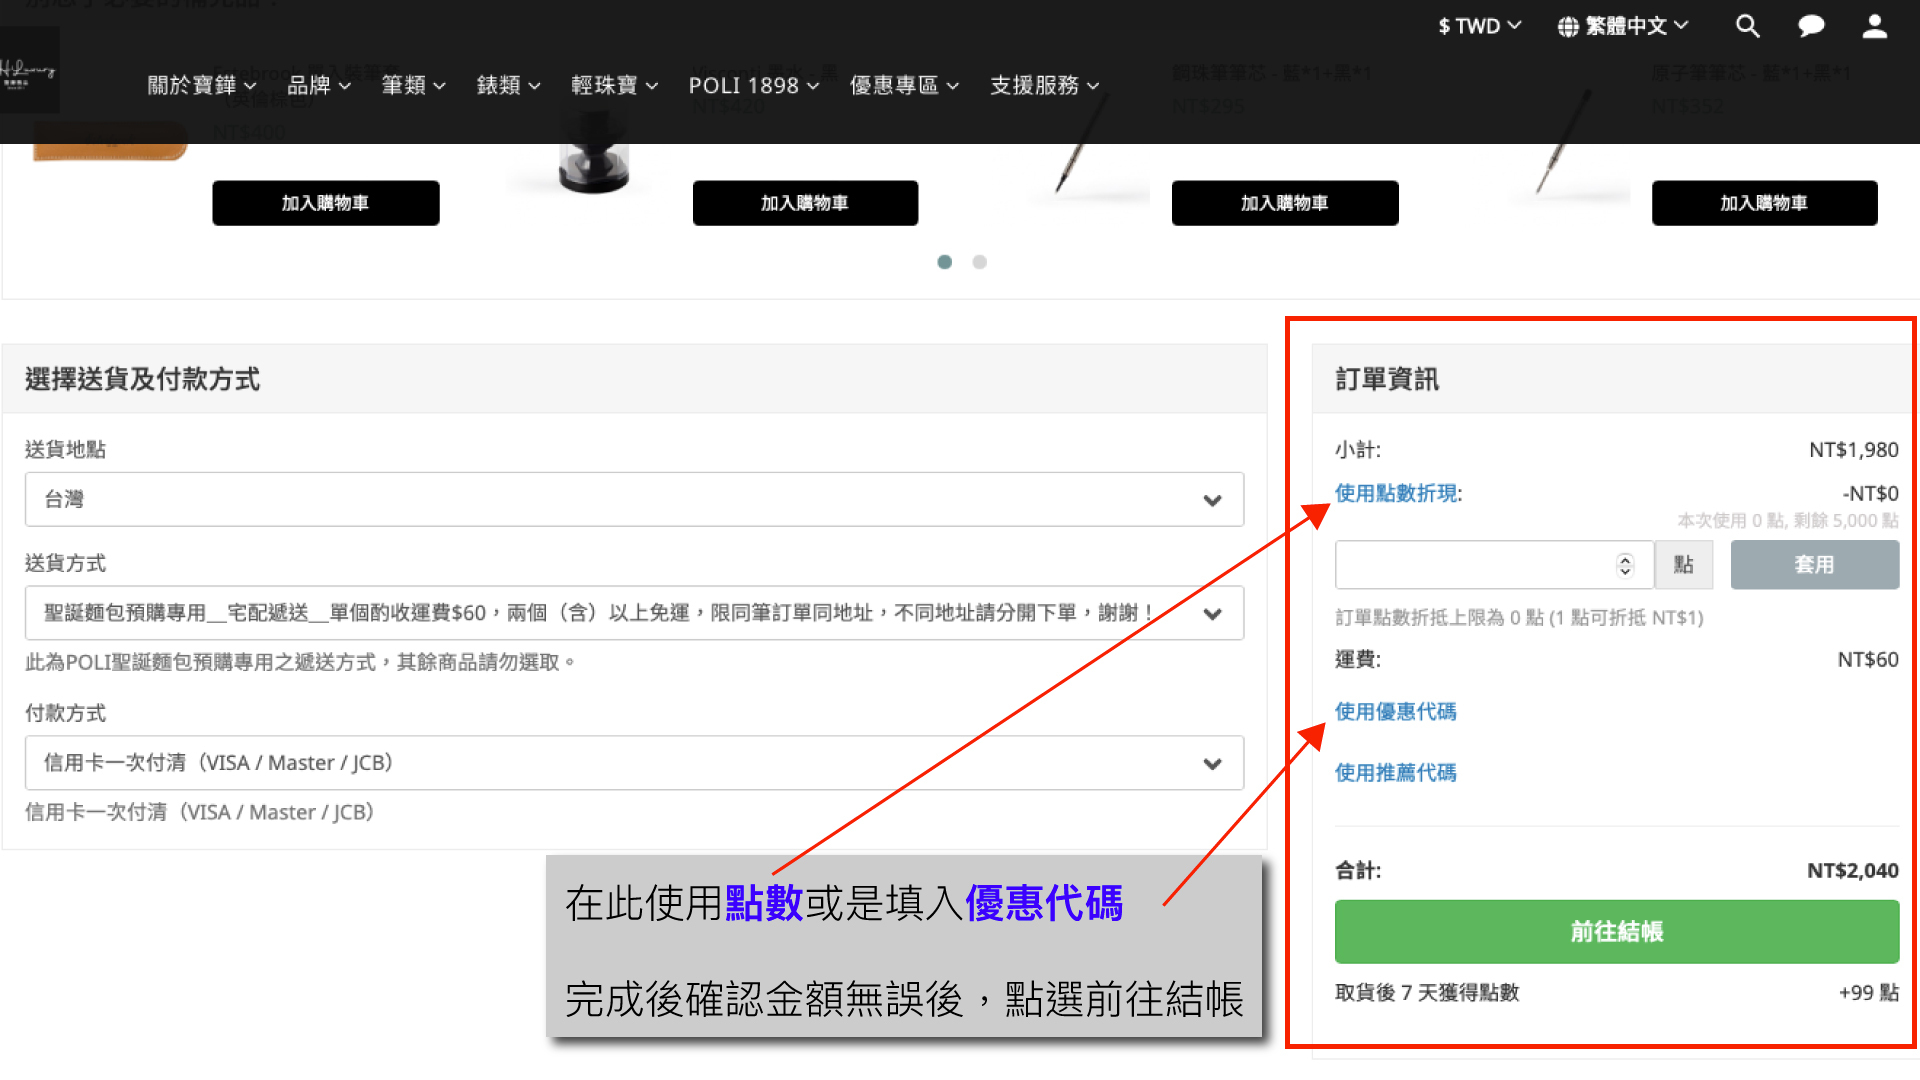The image size is (1920, 1080).
Task: Switch to second carousel page dot
Action: 980,262
